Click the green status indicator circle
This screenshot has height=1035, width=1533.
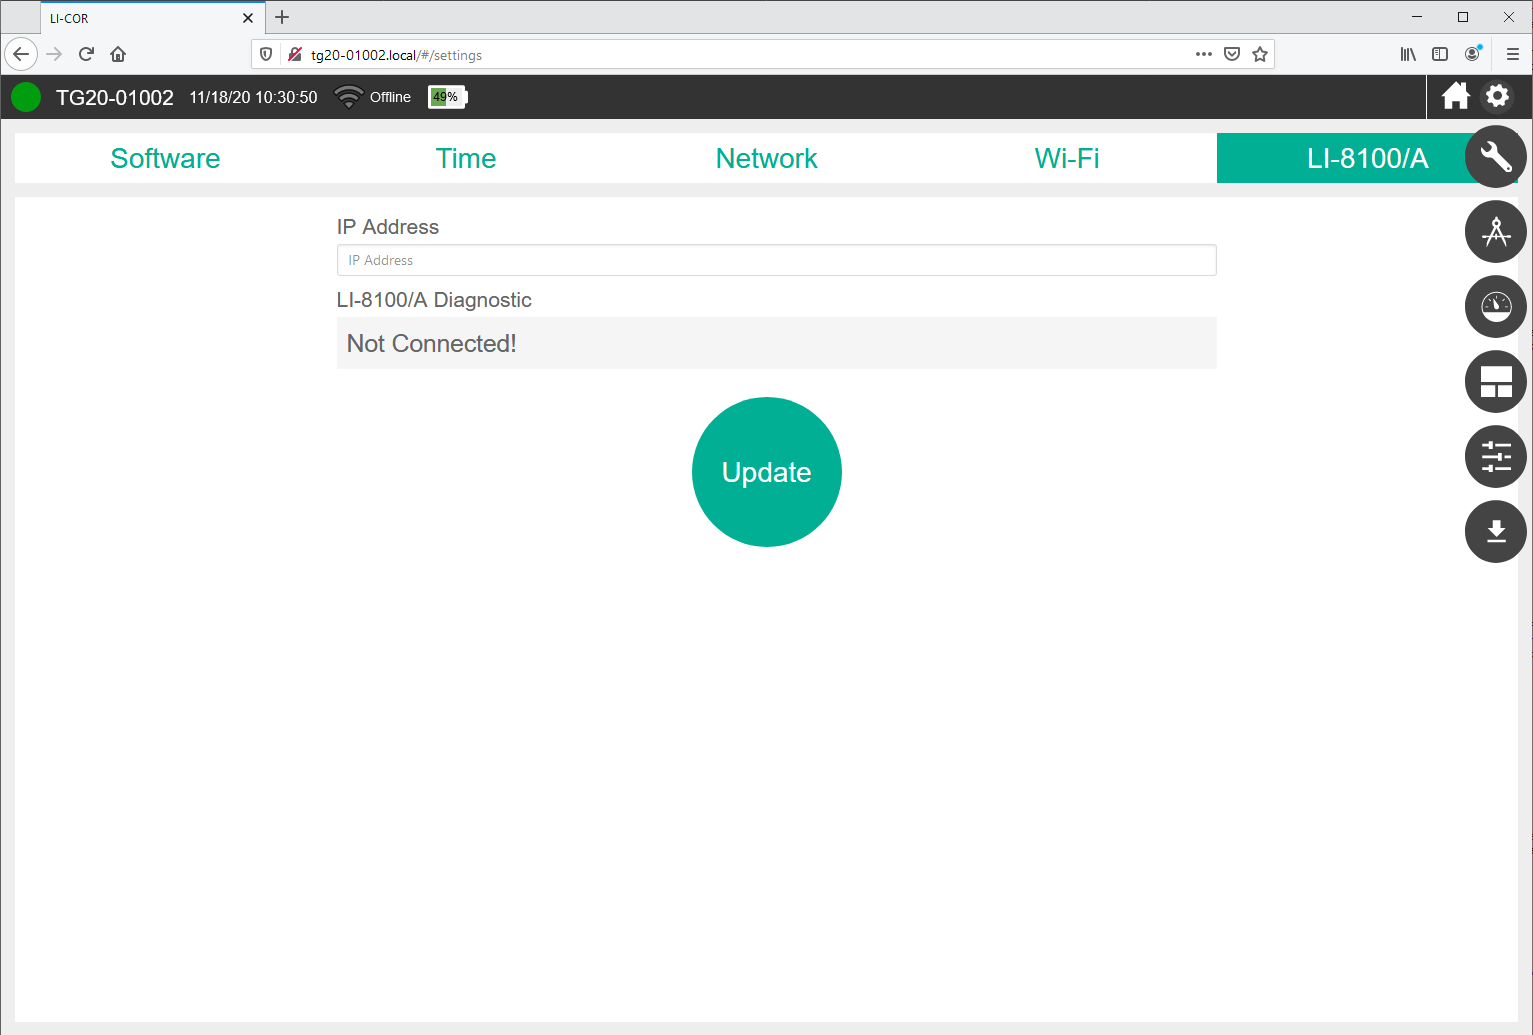(x=26, y=97)
